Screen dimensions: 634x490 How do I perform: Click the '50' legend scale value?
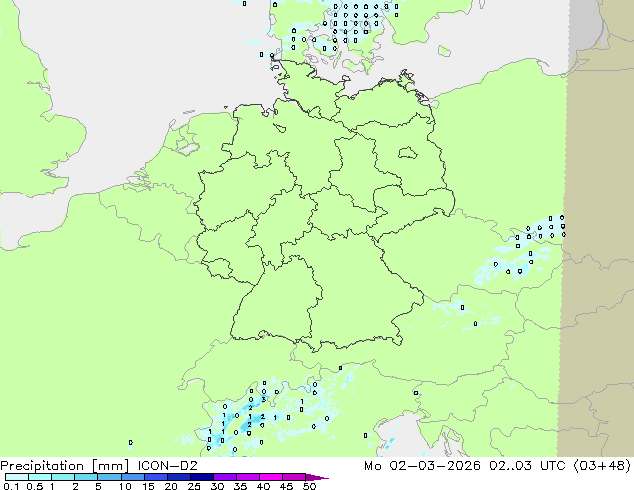[309, 486]
